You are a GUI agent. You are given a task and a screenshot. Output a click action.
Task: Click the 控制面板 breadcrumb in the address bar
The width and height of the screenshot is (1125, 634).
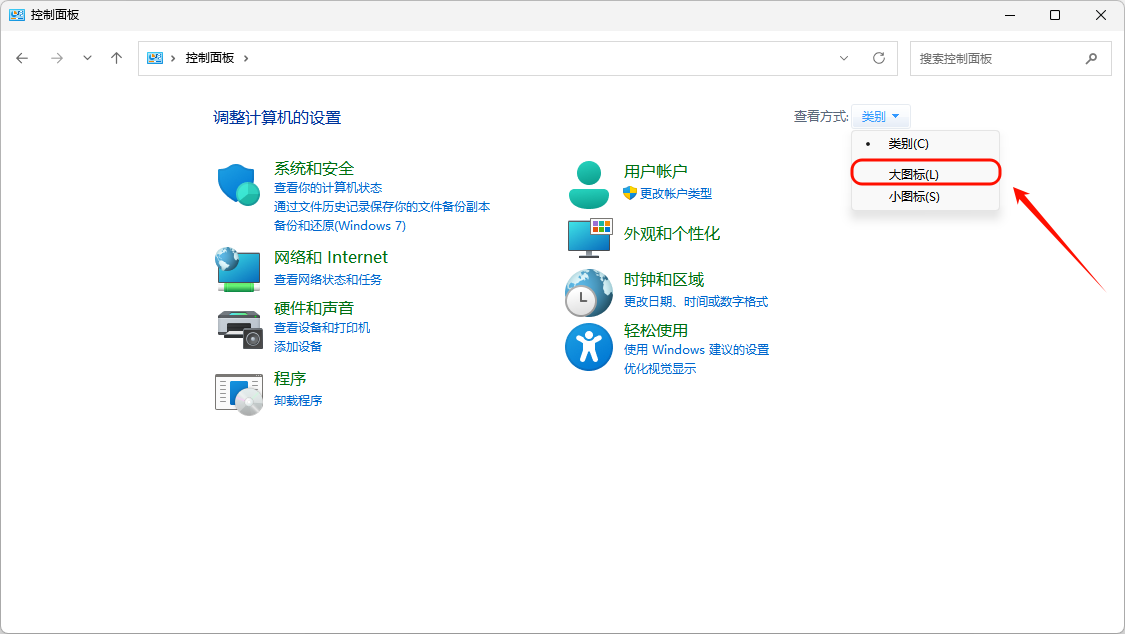coord(210,58)
